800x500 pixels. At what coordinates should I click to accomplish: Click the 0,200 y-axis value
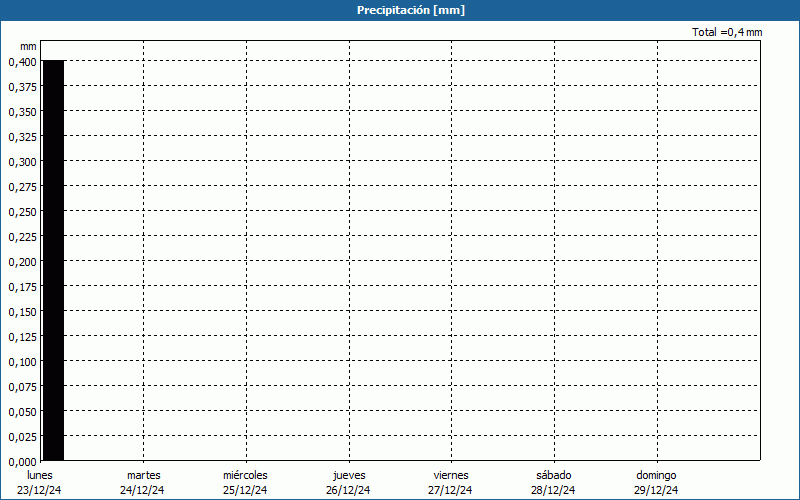(x=22, y=262)
